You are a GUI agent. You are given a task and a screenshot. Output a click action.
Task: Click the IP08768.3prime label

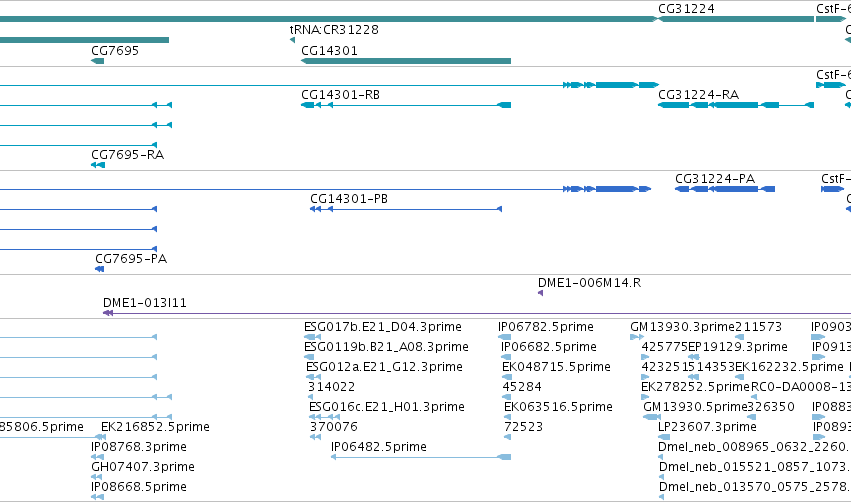click(139, 447)
